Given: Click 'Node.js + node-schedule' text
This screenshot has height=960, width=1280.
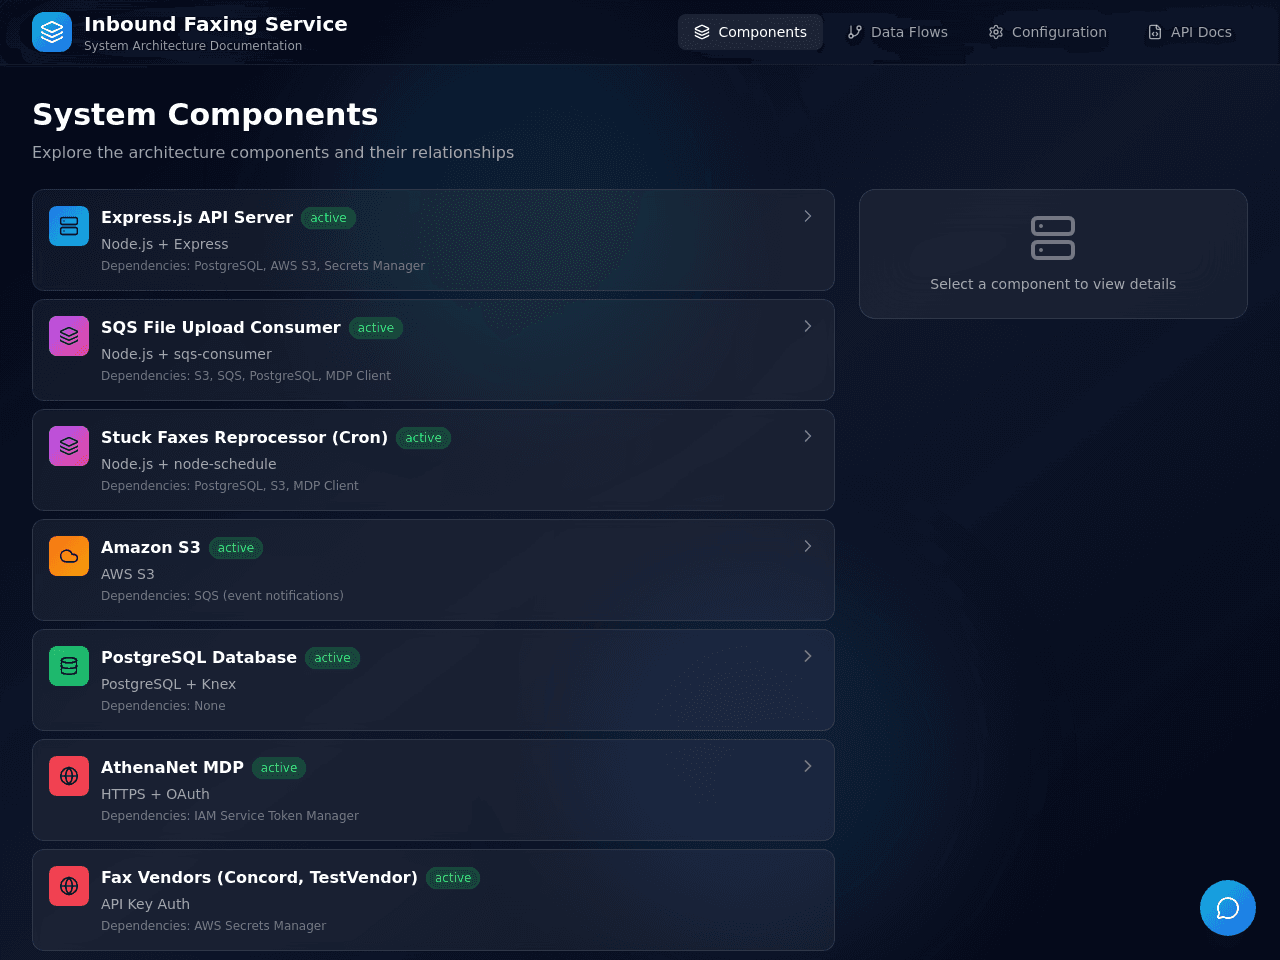Looking at the screenshot, I should coord(188,464).
